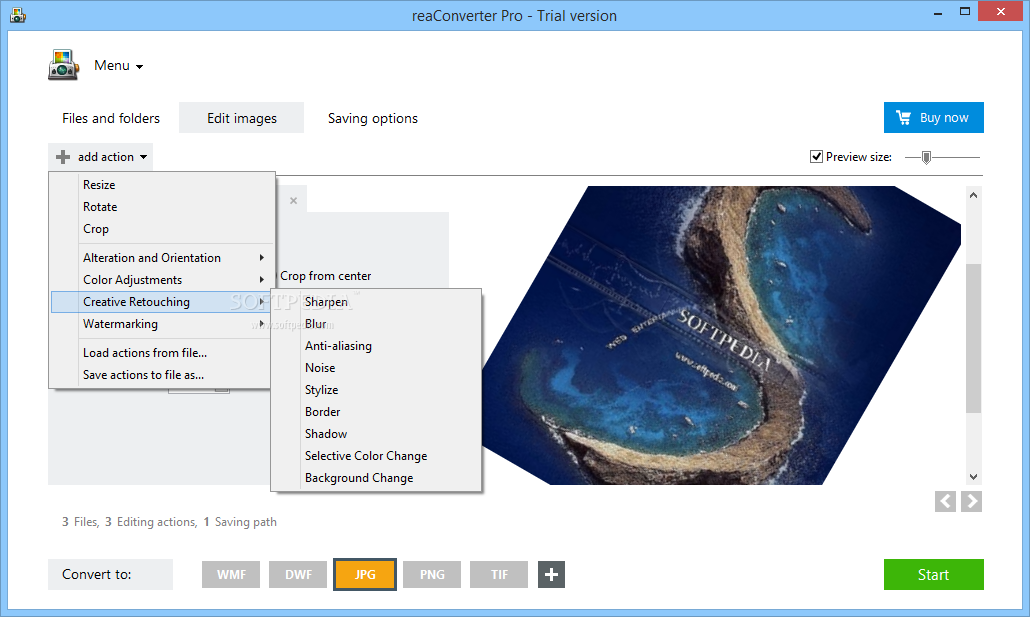Expand Alteration and Orientation submenu

click(162, 258)
